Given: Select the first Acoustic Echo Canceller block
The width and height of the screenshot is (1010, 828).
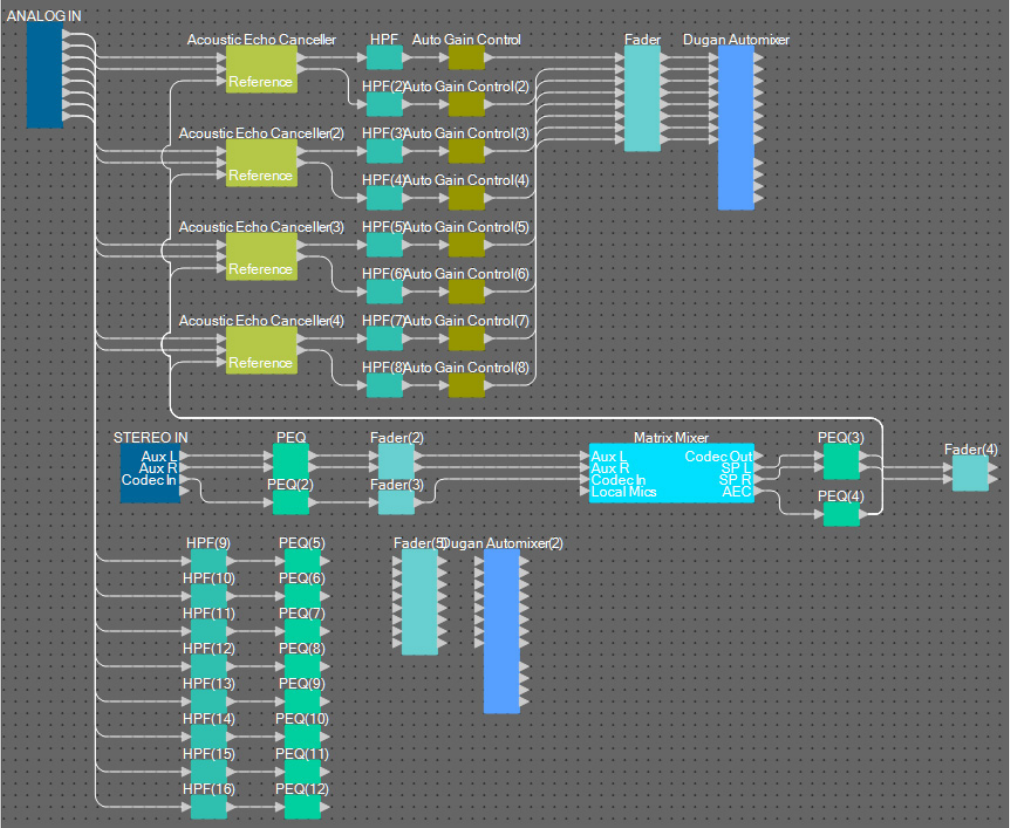Looking at the screenshot, I should (x=261, y=69).
